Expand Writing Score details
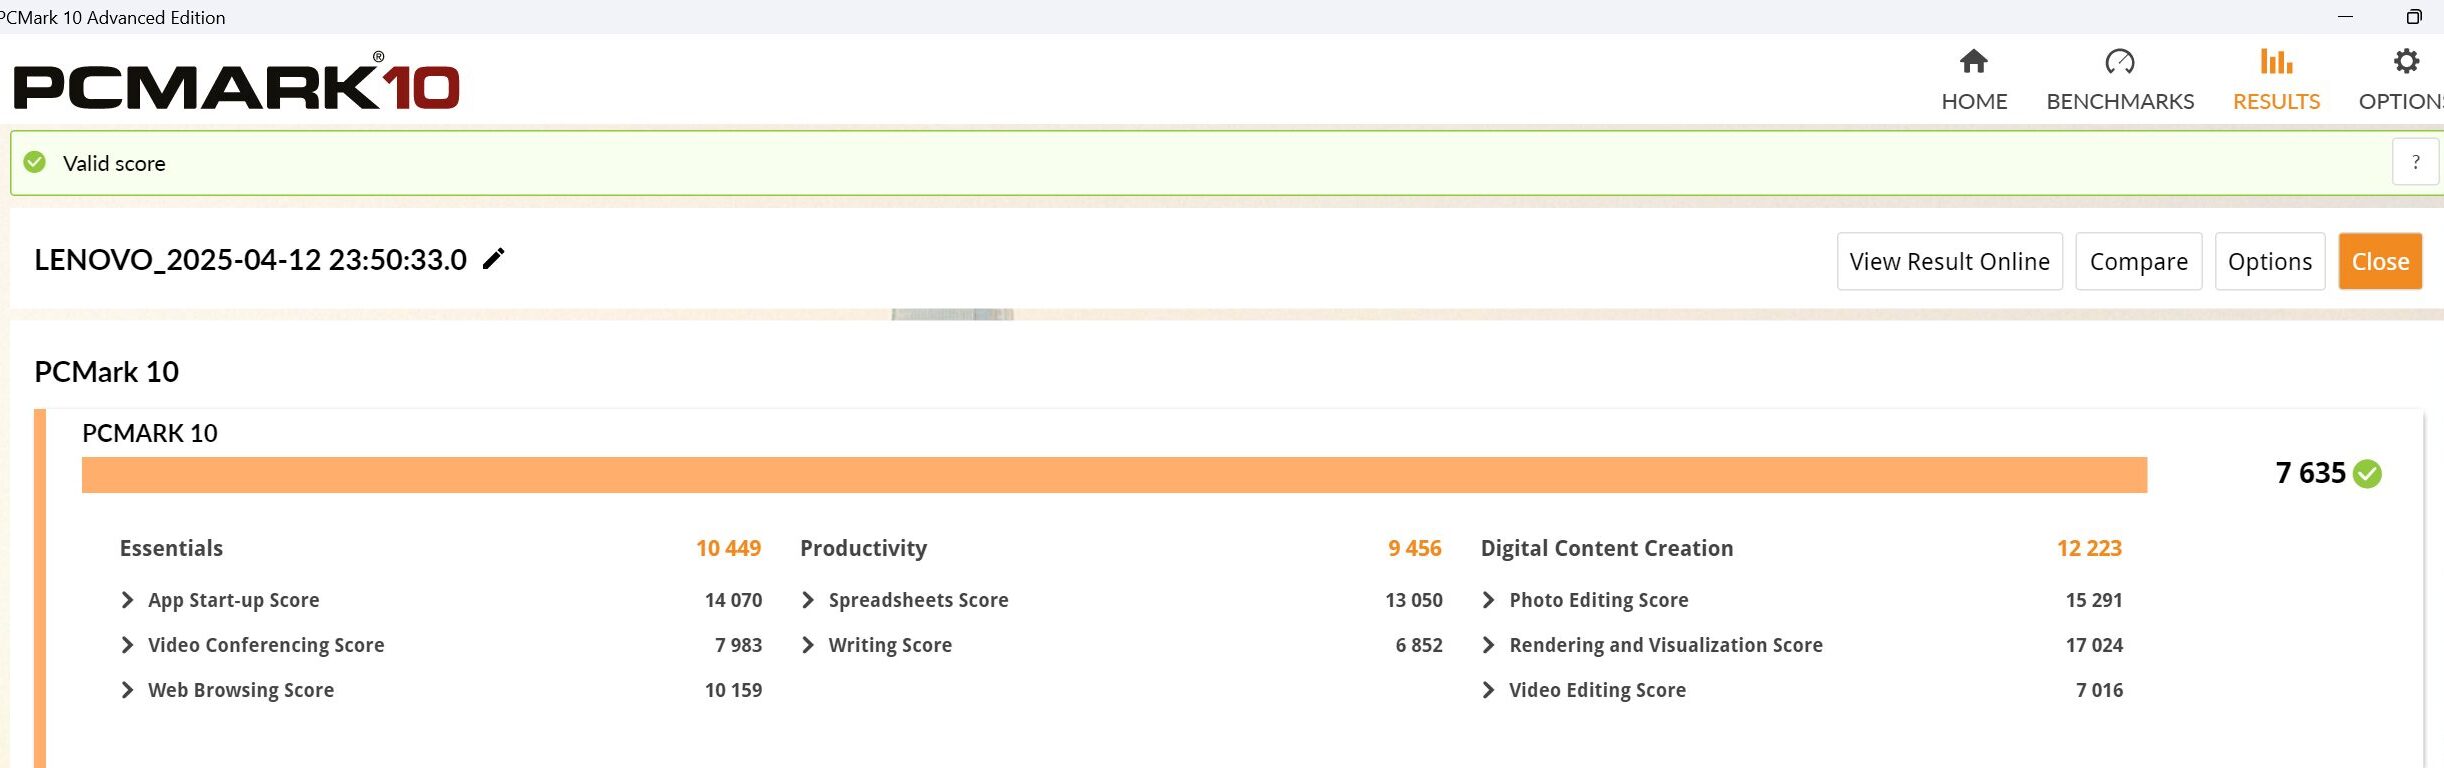This screenshot has height=768, width=2444. (808, 645)
